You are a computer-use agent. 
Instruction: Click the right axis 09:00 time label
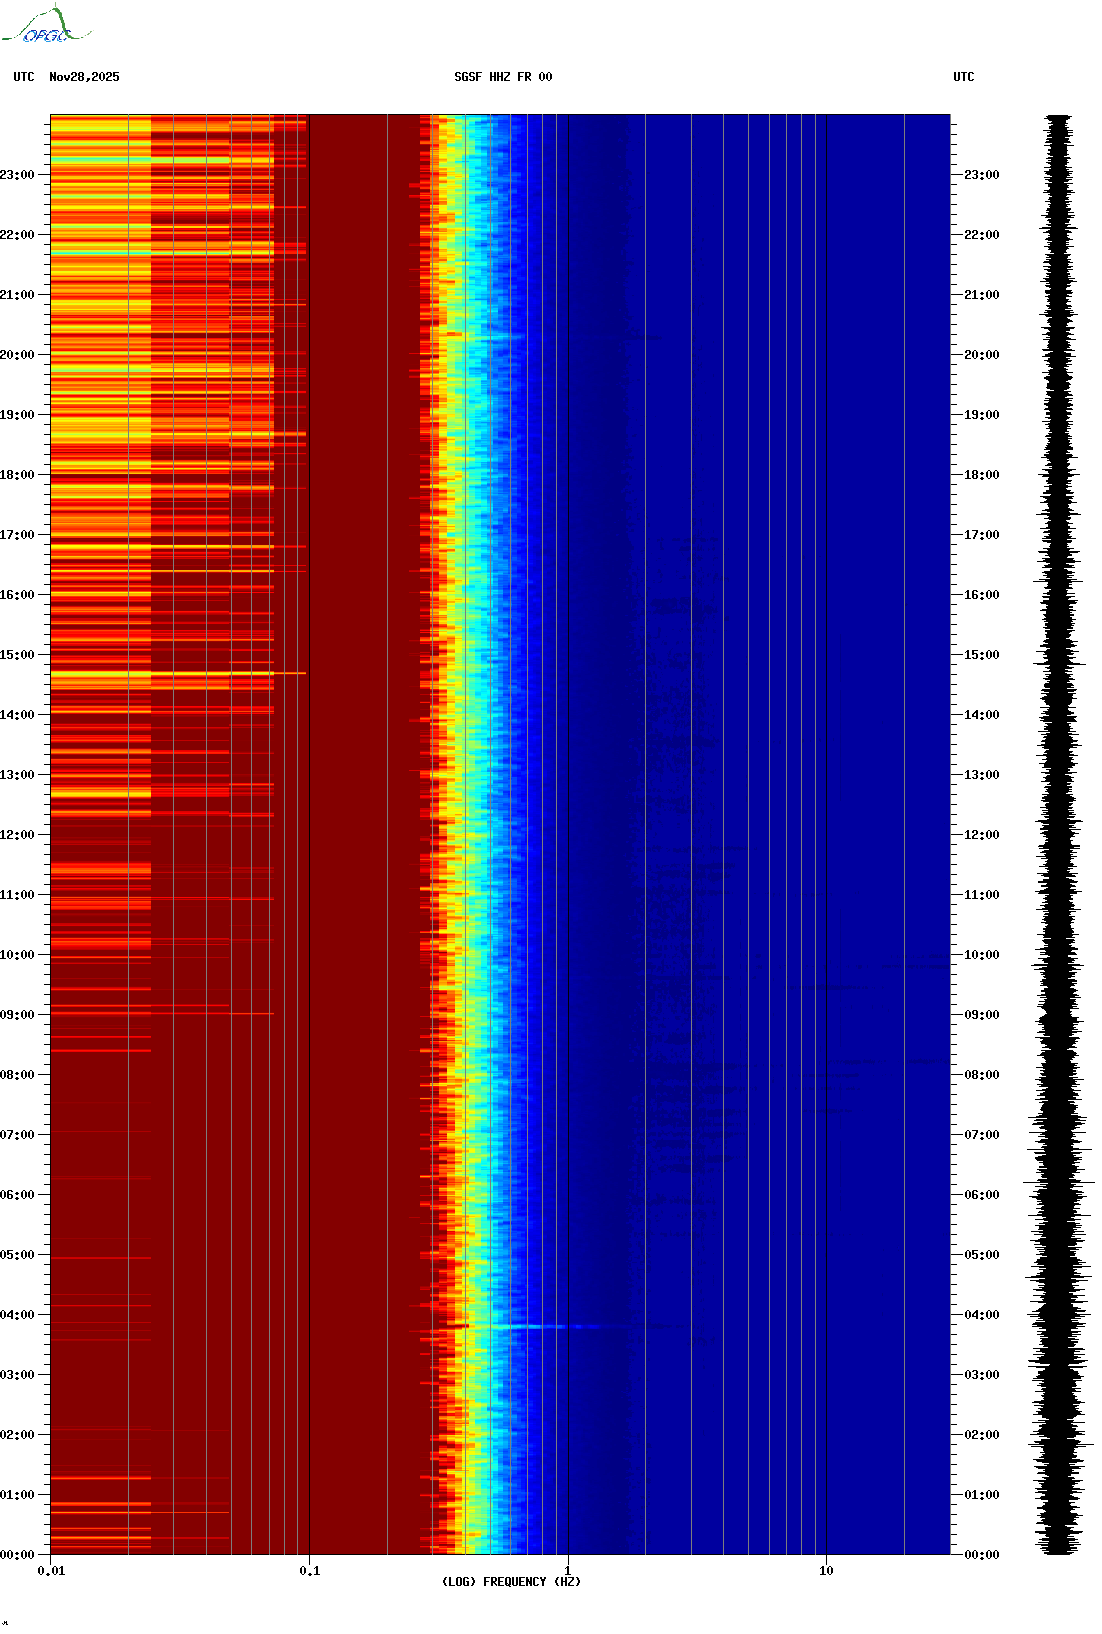coord(982,1015)
